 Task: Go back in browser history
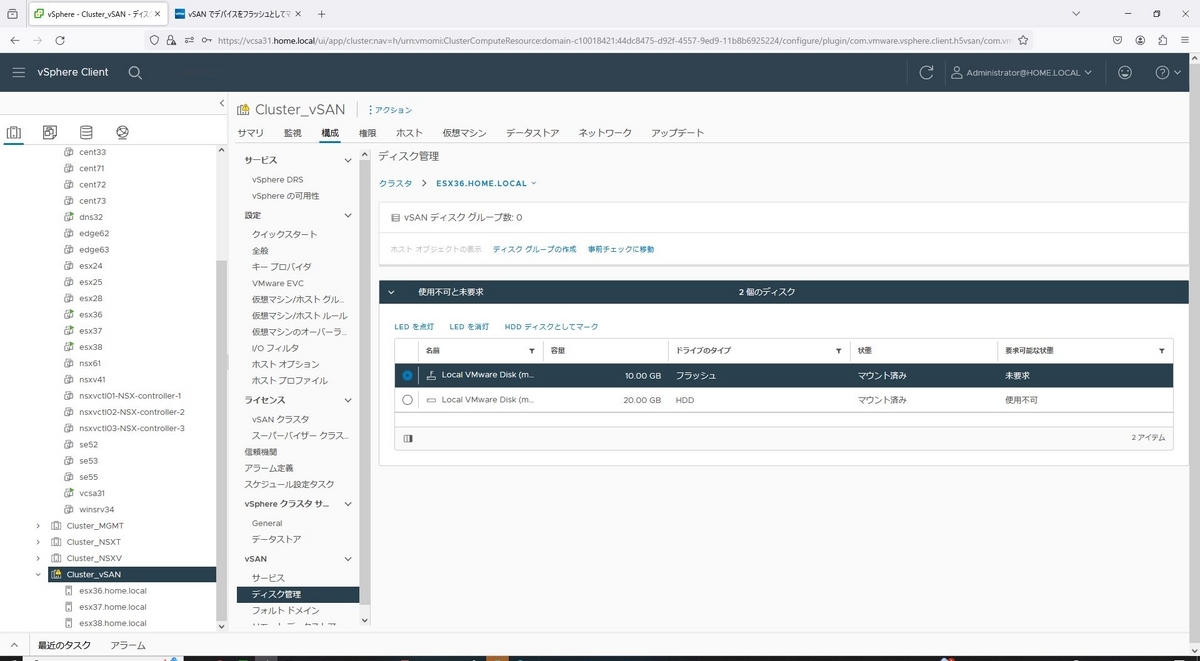[x=14, y=40]
